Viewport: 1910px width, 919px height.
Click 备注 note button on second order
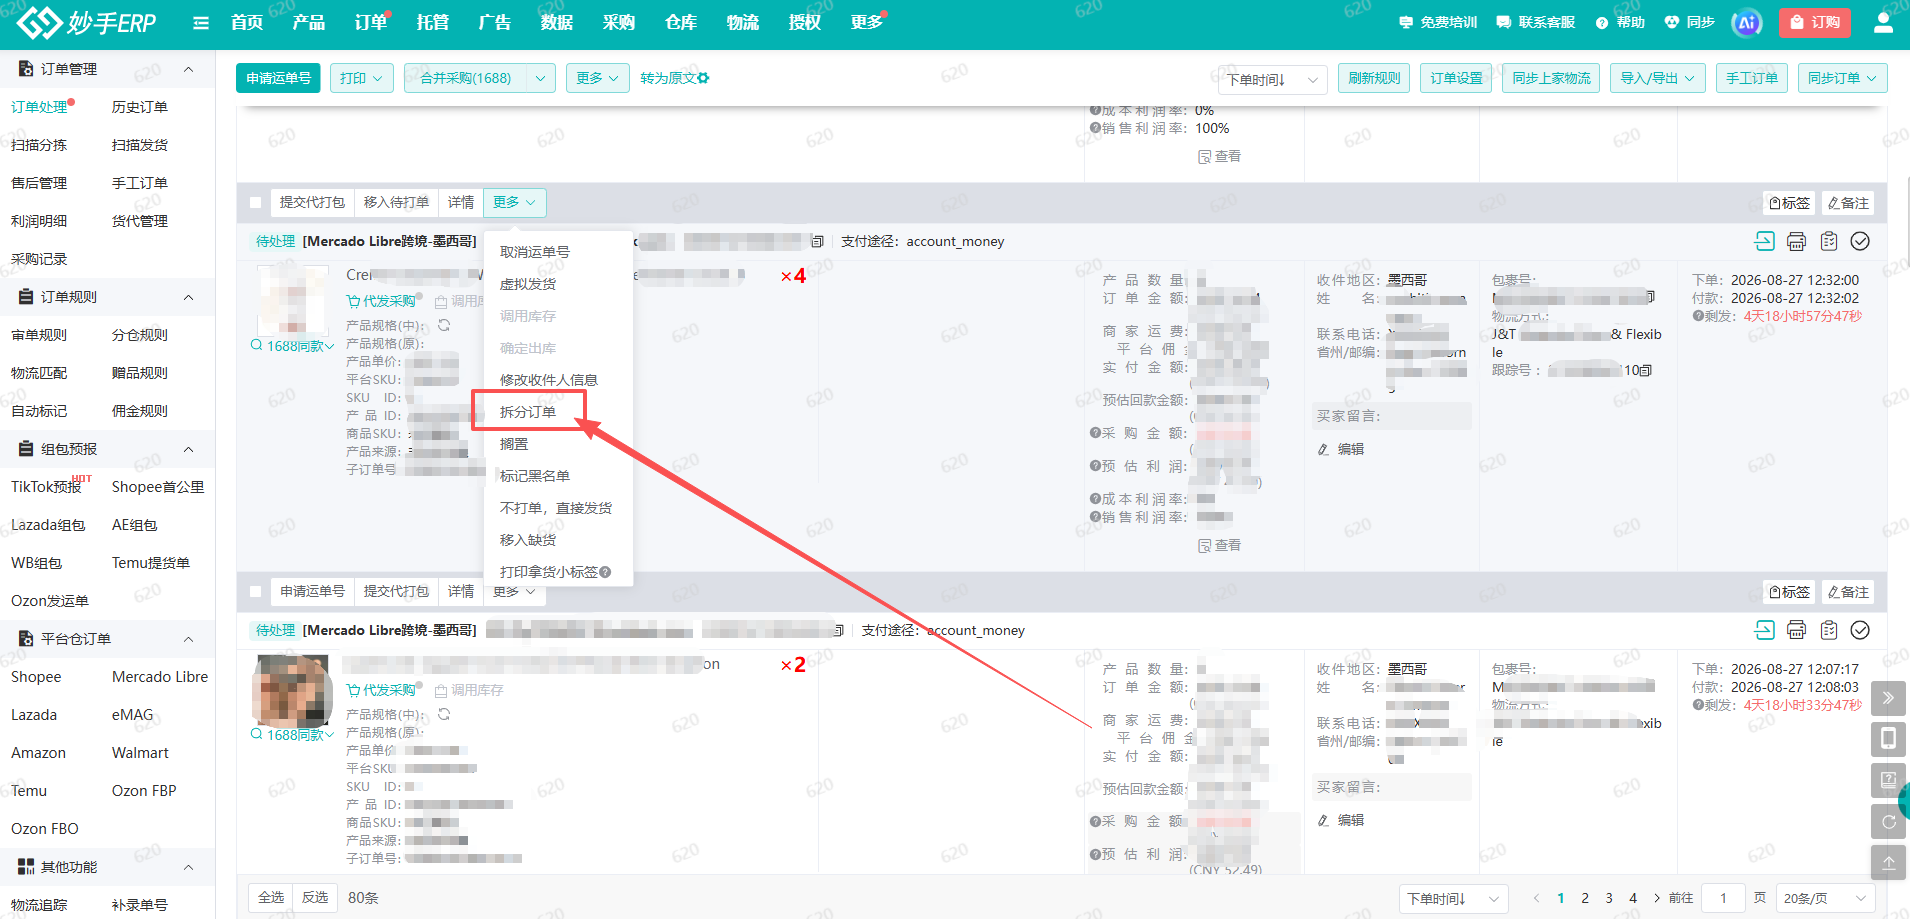coord(1848,592)
